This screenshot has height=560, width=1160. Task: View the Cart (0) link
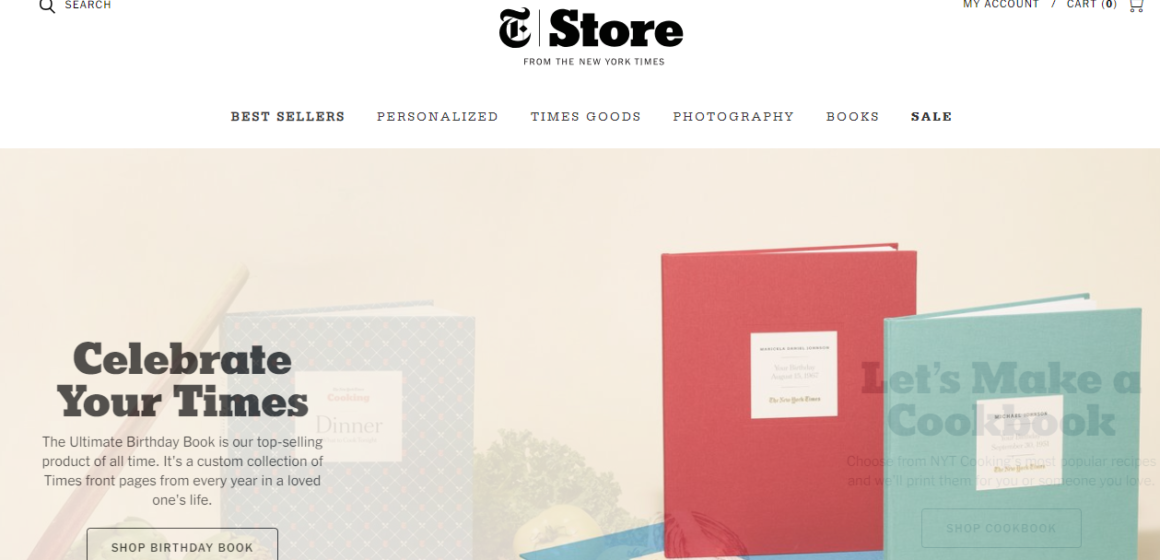click(1091, 4)
